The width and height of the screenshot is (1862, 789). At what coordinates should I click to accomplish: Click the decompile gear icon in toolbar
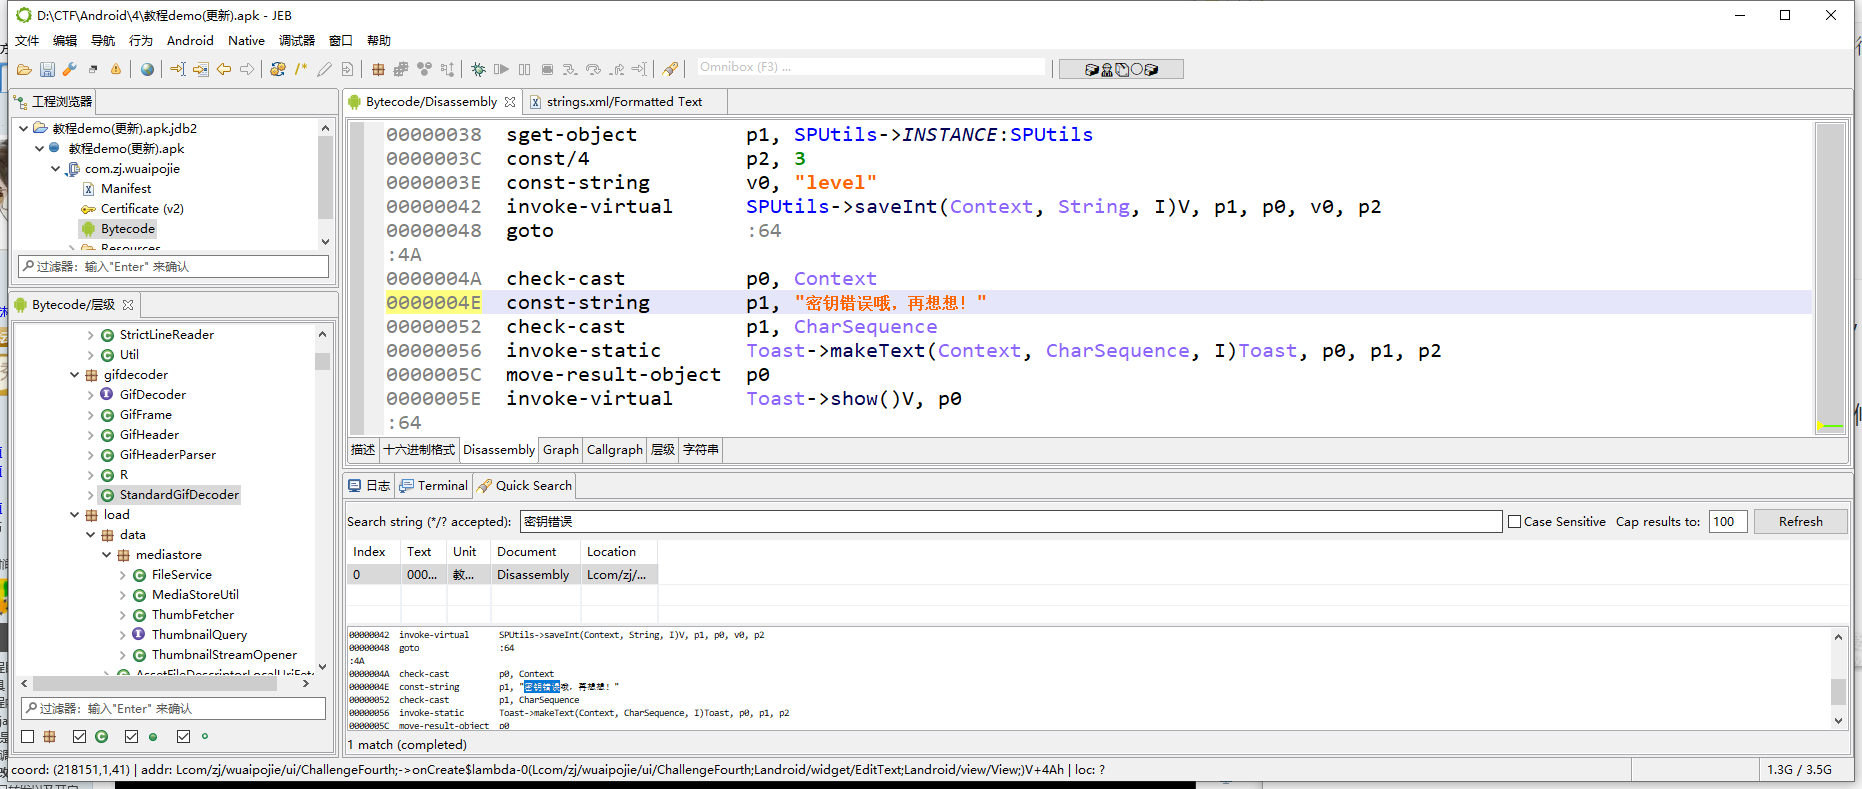click(278, 69)
